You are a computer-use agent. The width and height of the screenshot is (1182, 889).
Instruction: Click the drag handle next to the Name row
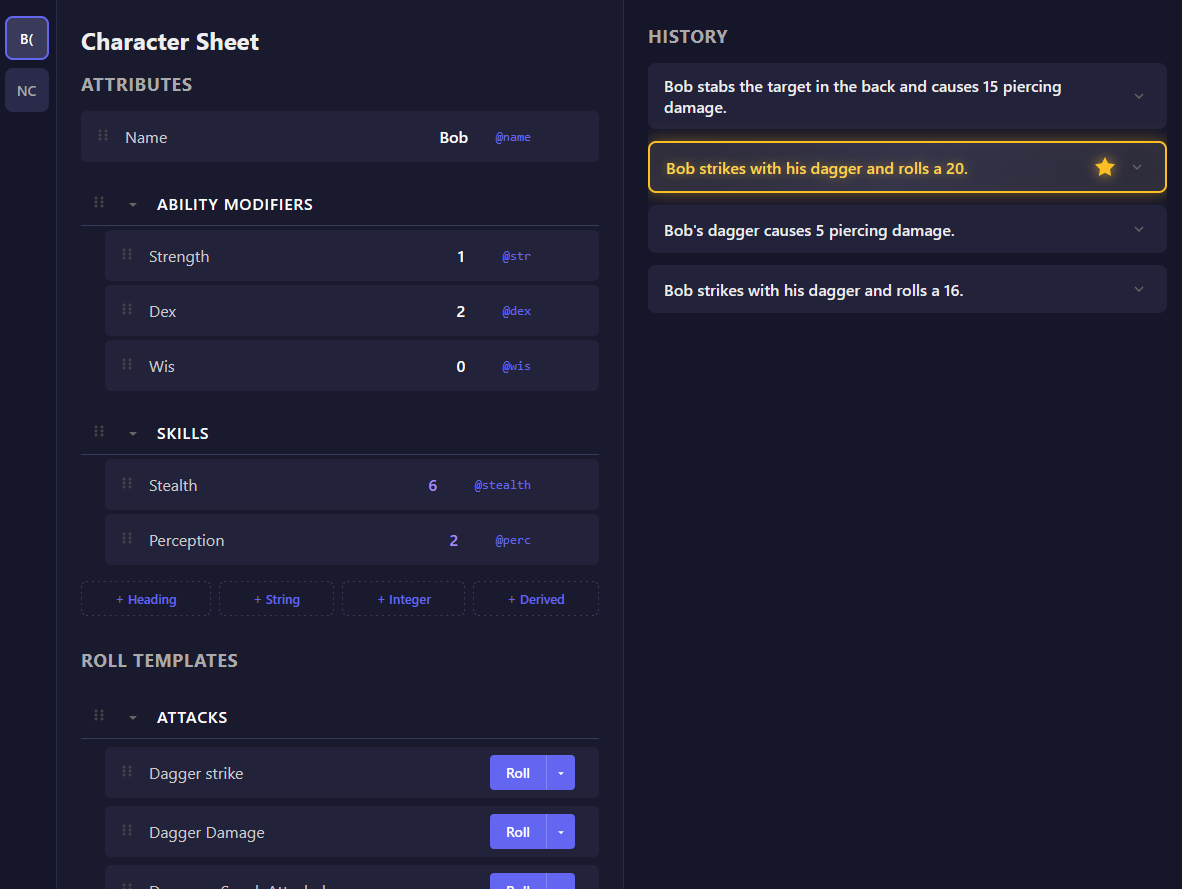[x=102, y=137]
